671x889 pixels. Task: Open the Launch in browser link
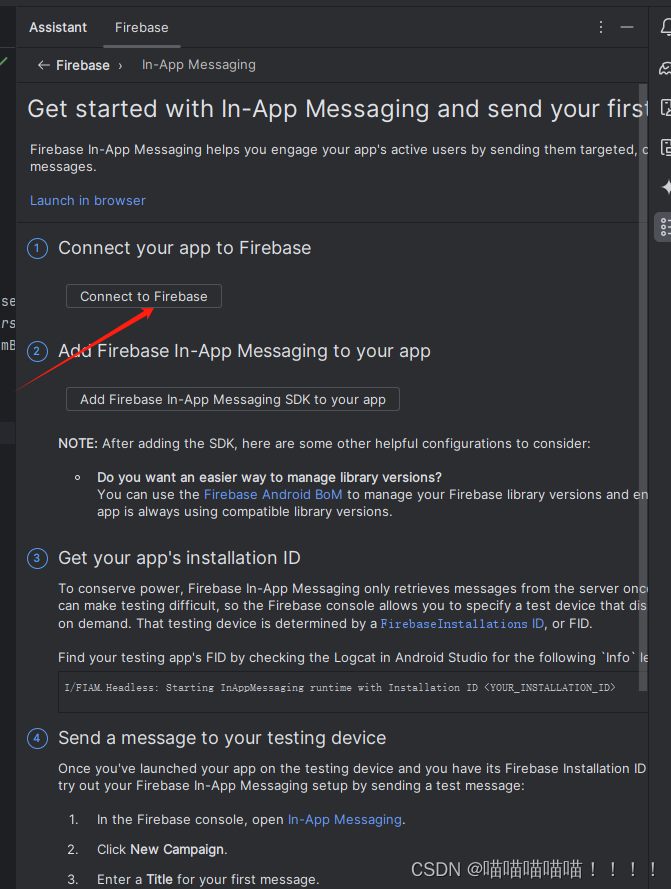click(88, 200)
